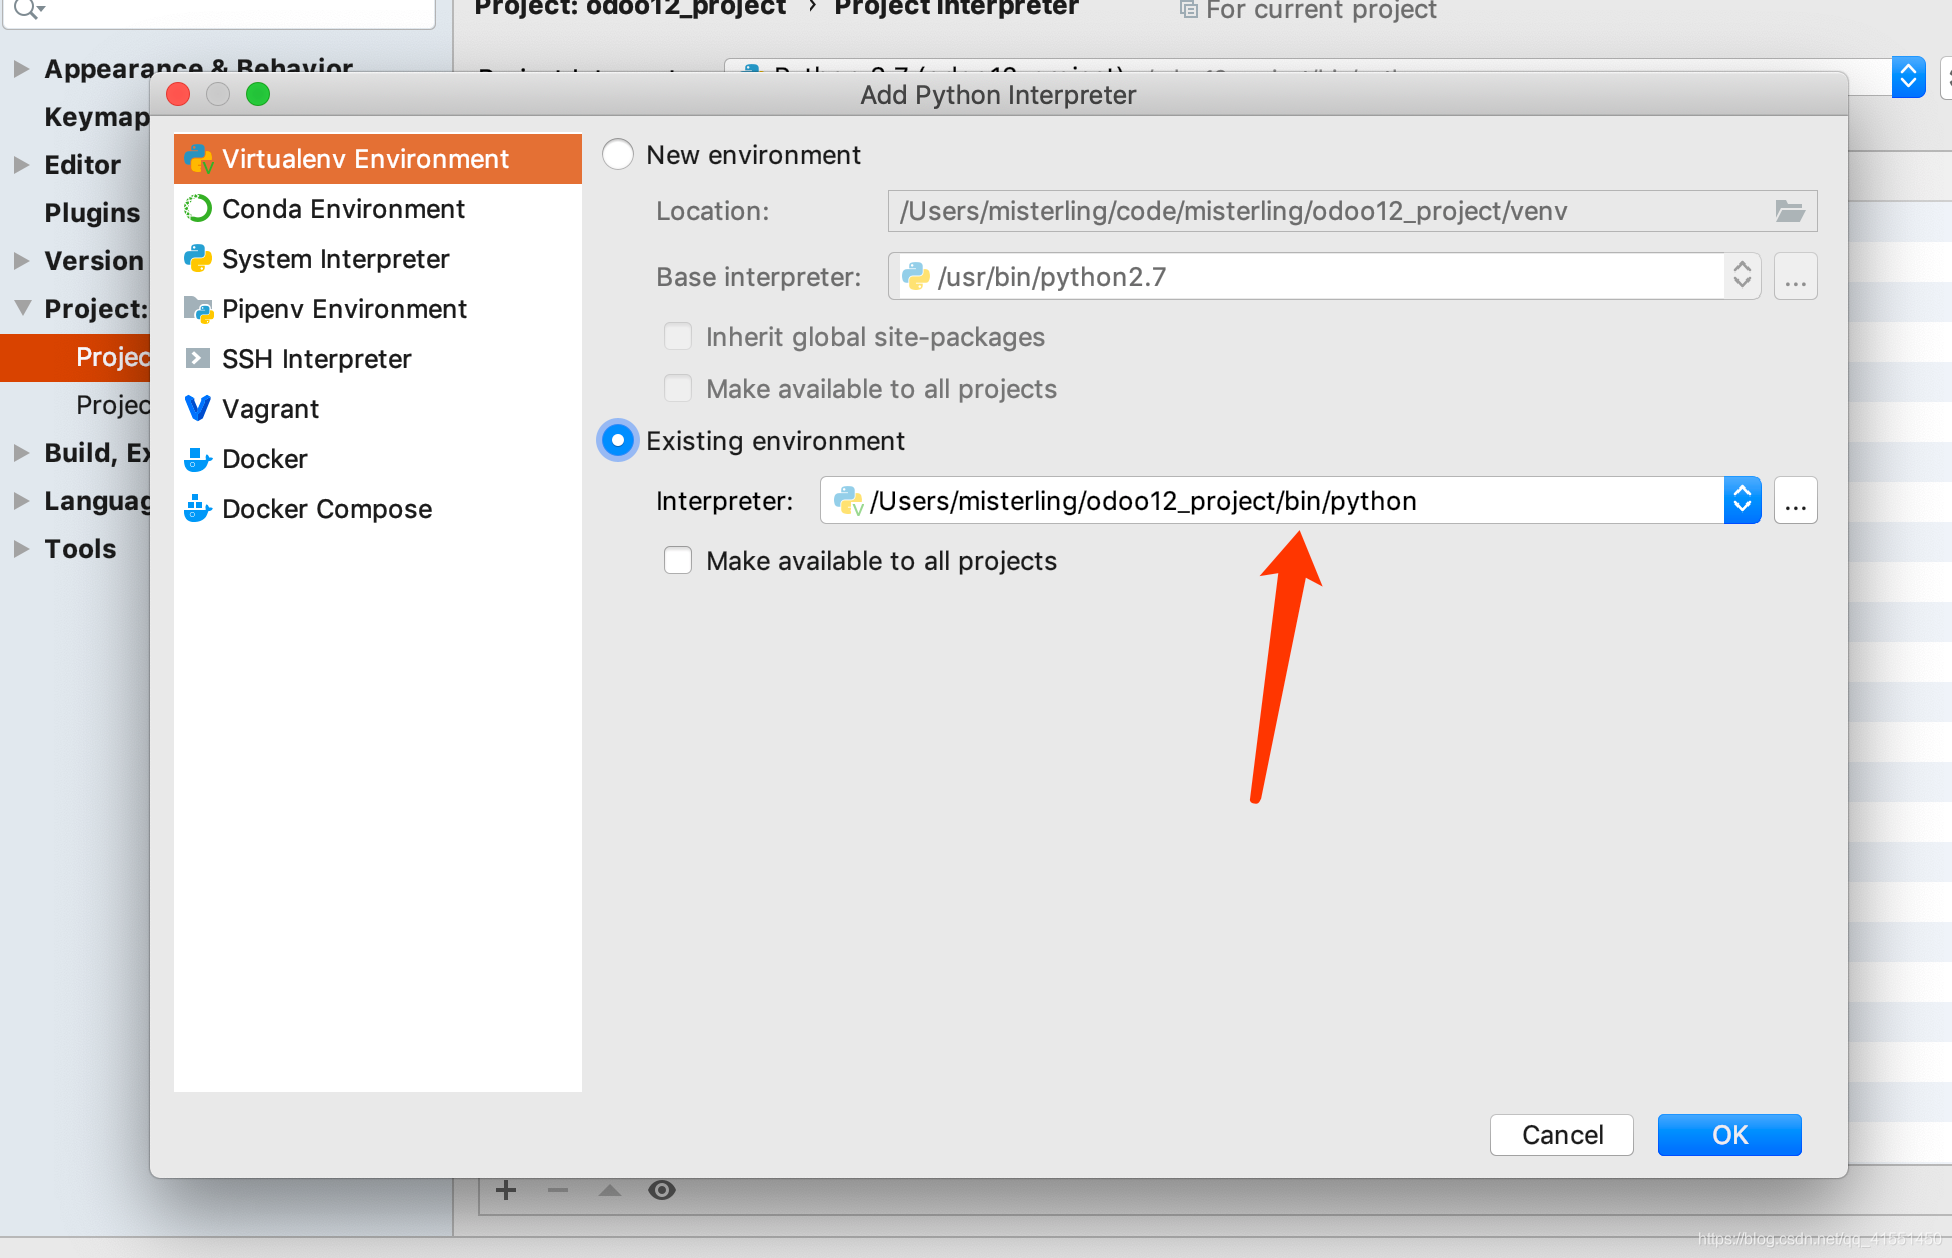Image resolution: width=1952 pixels, height=1258 pixels.
Task: Toggle the greyed Make available to all projects checkbox
Action: [678, 388]
